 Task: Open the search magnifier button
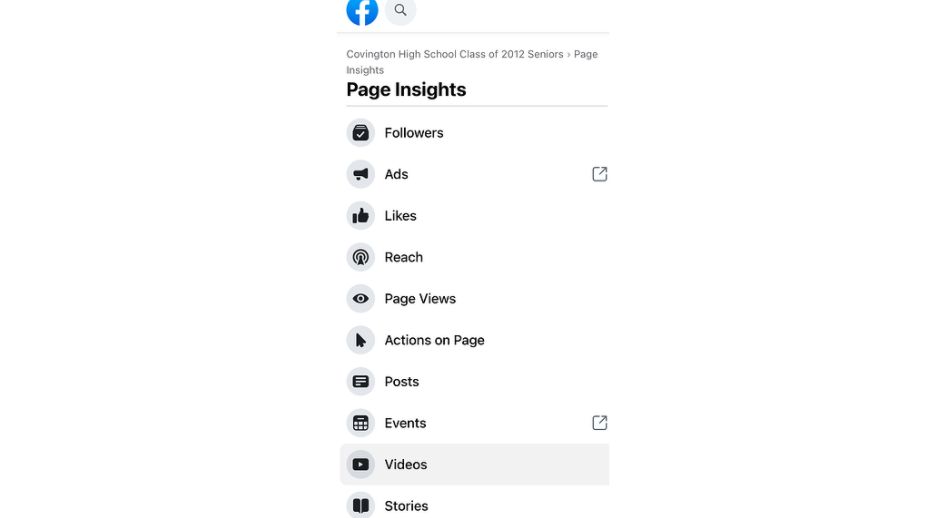(x=400, y=10)
